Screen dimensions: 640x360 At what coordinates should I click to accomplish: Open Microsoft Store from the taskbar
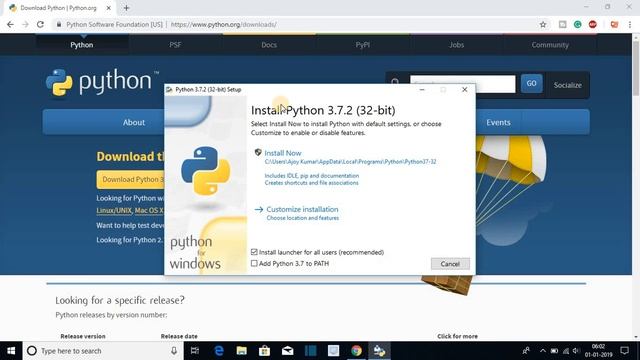(264, 351)
